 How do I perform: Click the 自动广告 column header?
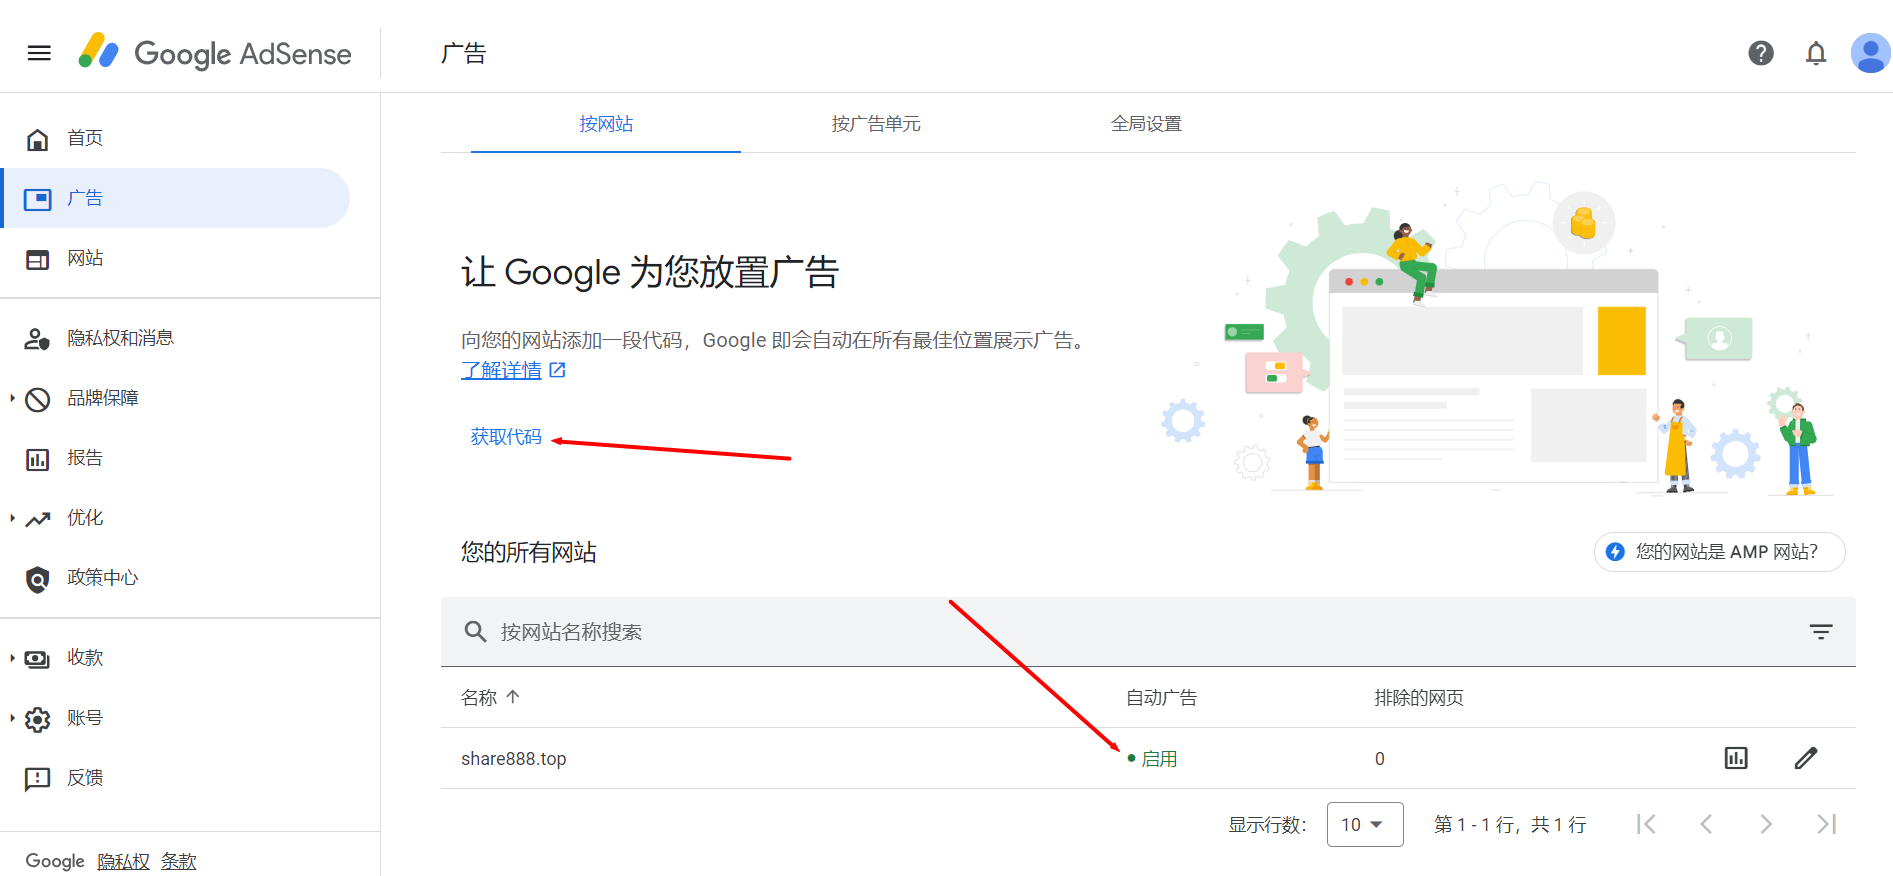pos(1161,698)
